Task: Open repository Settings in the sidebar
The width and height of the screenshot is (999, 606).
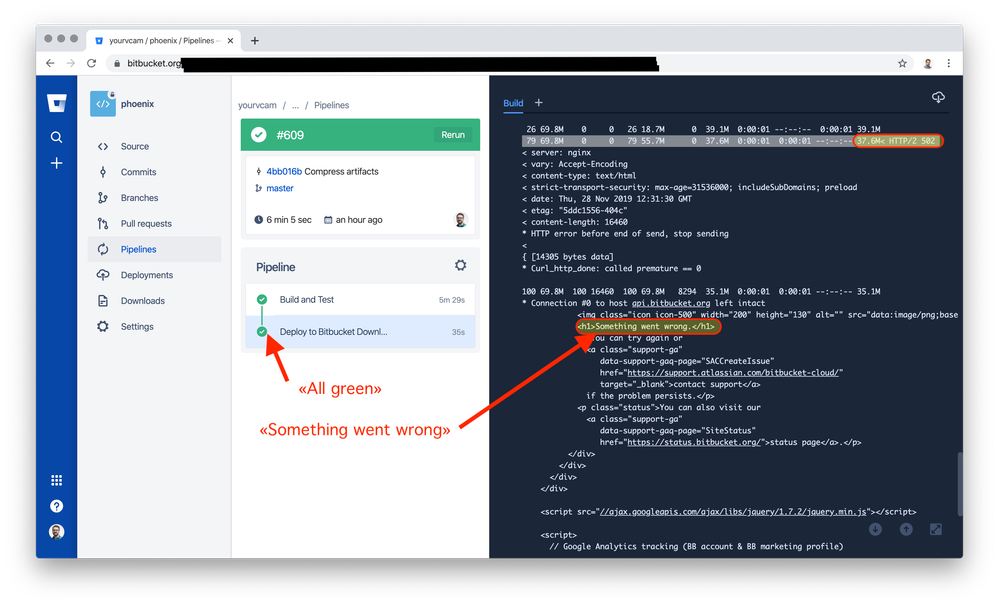Action: tap(154, 326)
